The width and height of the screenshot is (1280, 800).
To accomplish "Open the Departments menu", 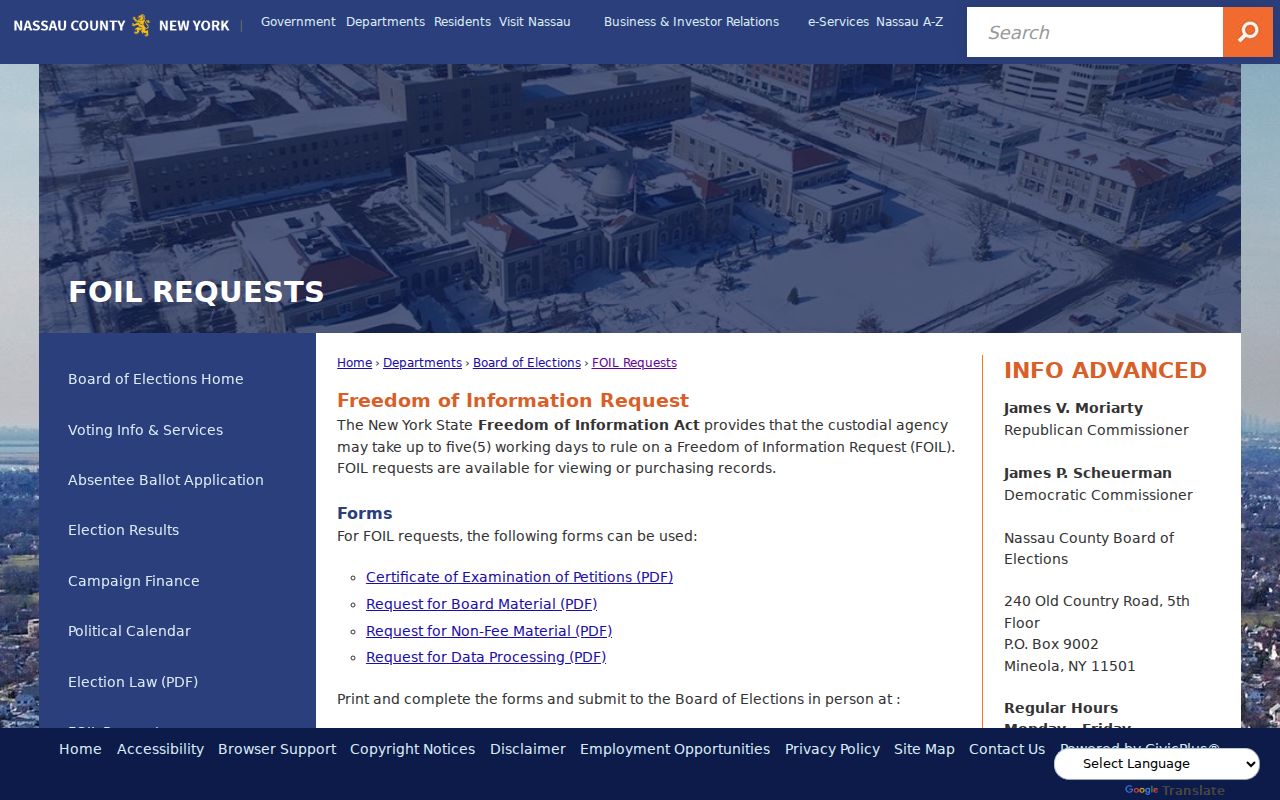I will pos(385,21).
